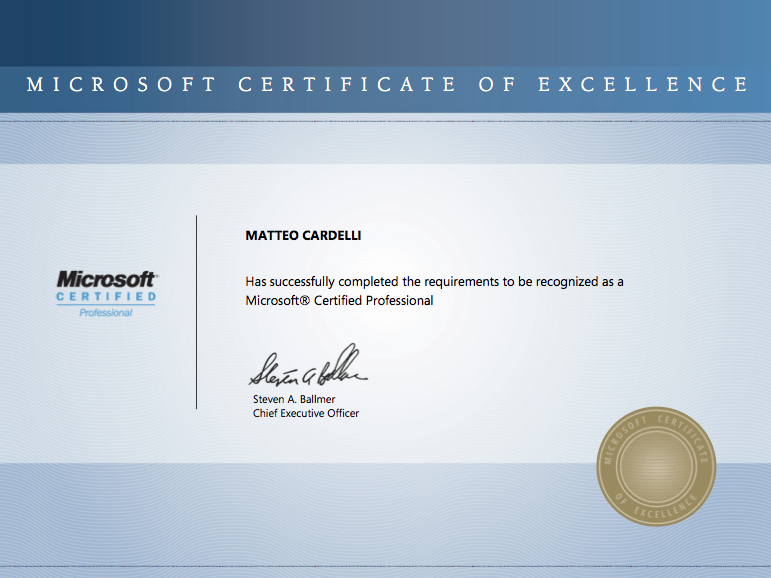Click the word OF in the header title
Viewport: 771px width, 578px height.
(497, 85)
